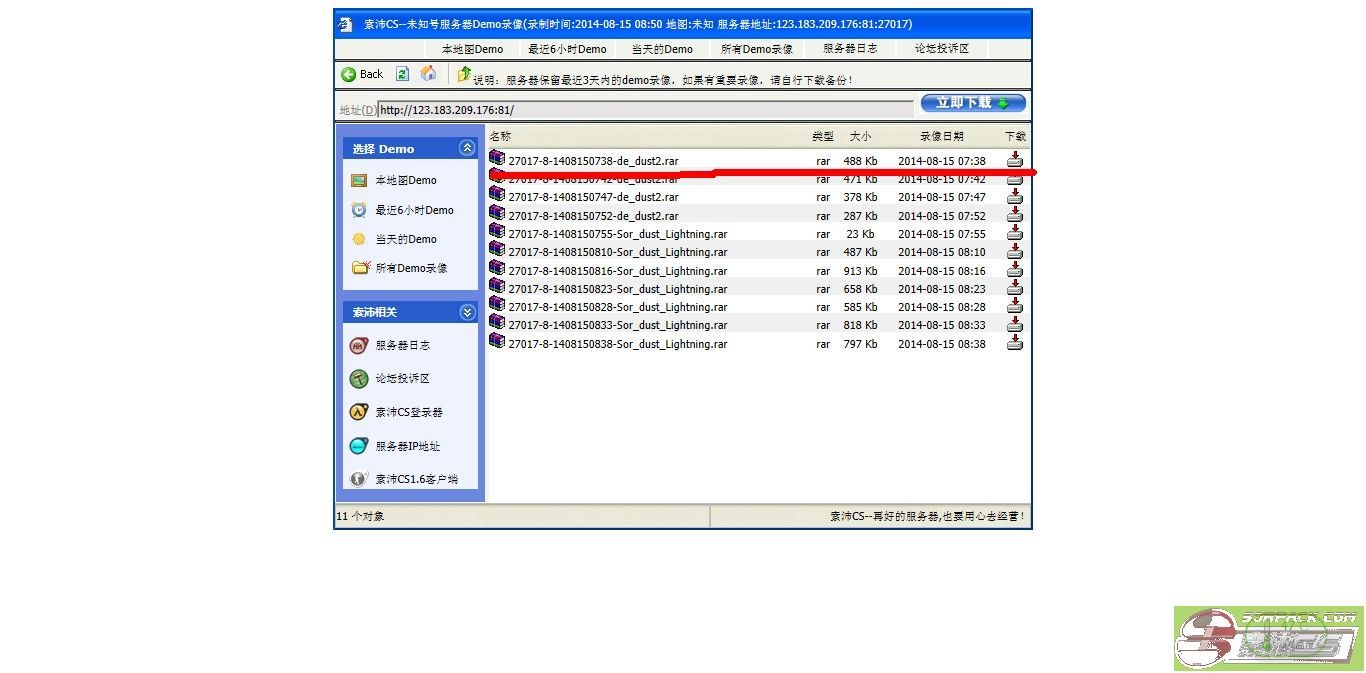Select the 论坛投诉区 tab in top bar
Screen dimensions: 1366x673
941,49
